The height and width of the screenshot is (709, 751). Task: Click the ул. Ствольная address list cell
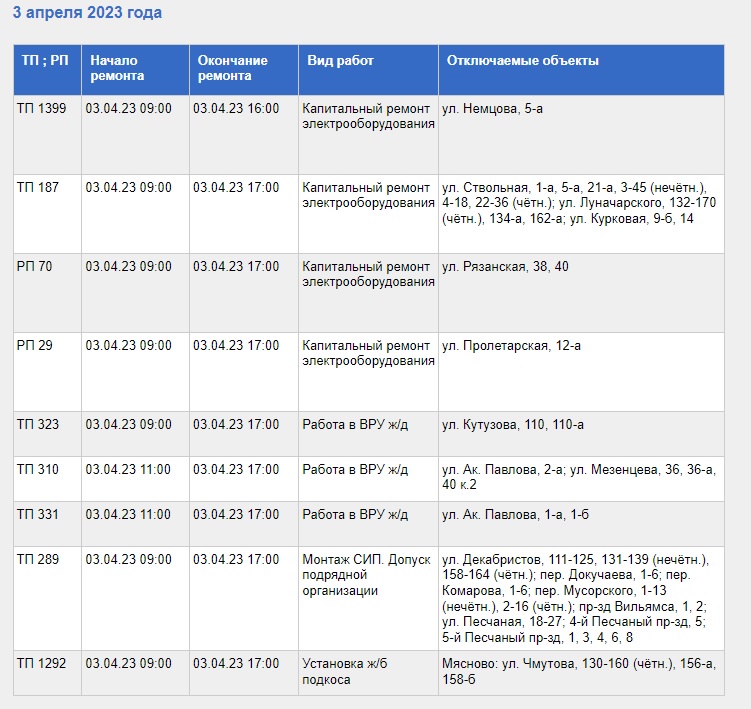(x=578, y=203)
